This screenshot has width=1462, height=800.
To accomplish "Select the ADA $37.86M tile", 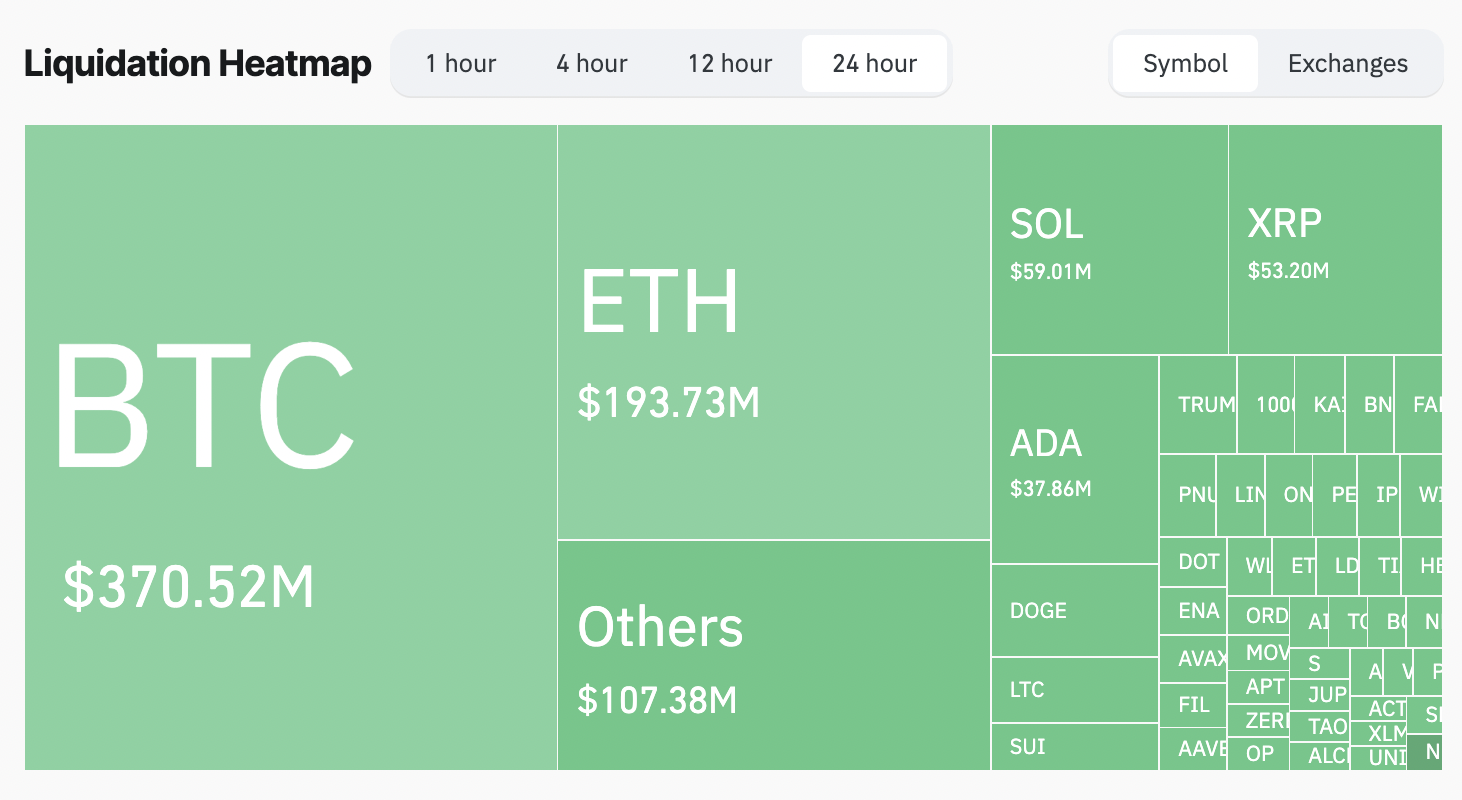I will tap(1075, 460).
